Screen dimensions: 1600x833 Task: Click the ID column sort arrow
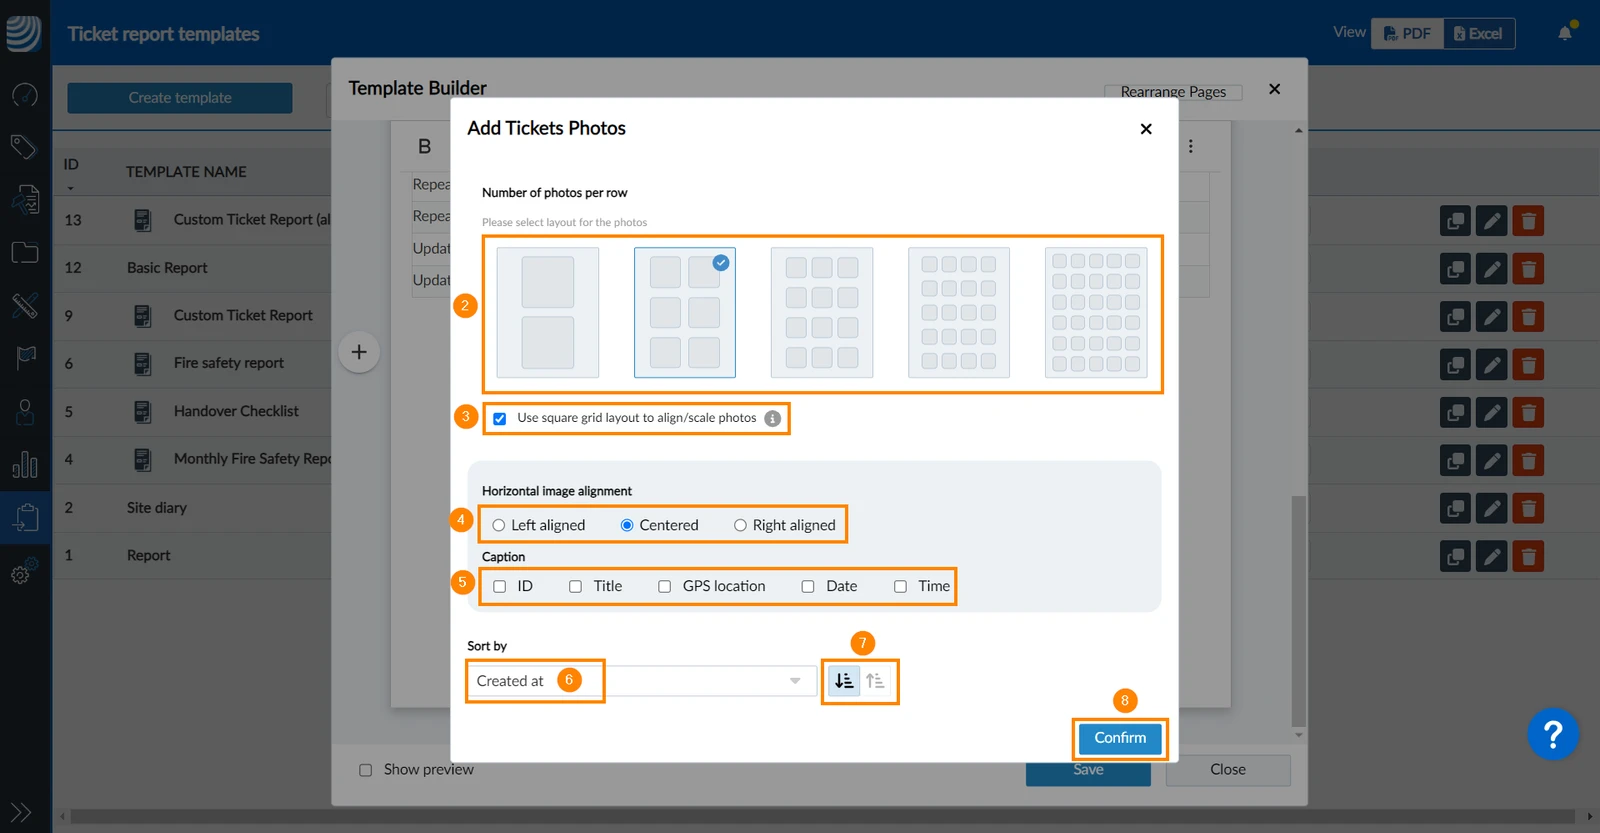[70, 188]
